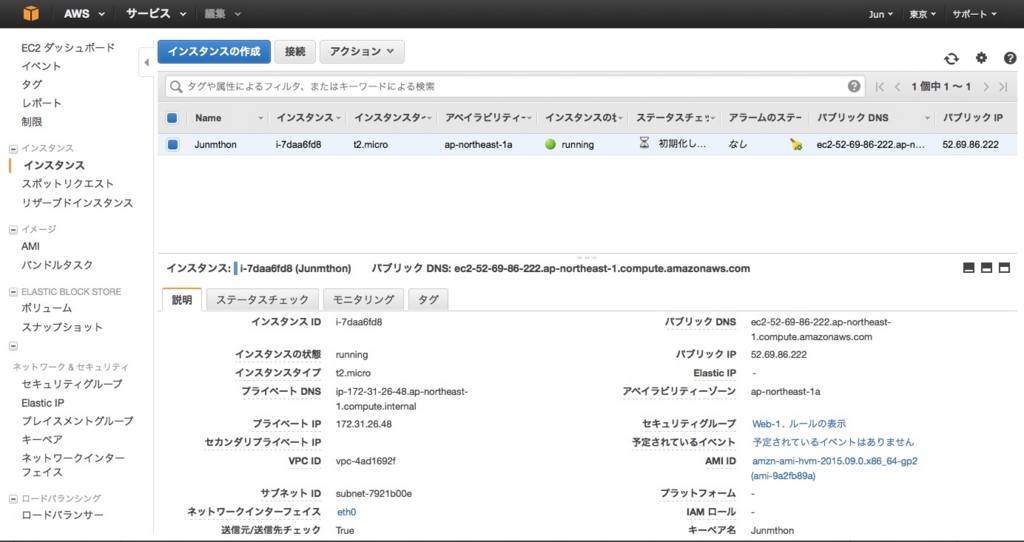Open スナップショット in sidebar

[x=62, y=327]
